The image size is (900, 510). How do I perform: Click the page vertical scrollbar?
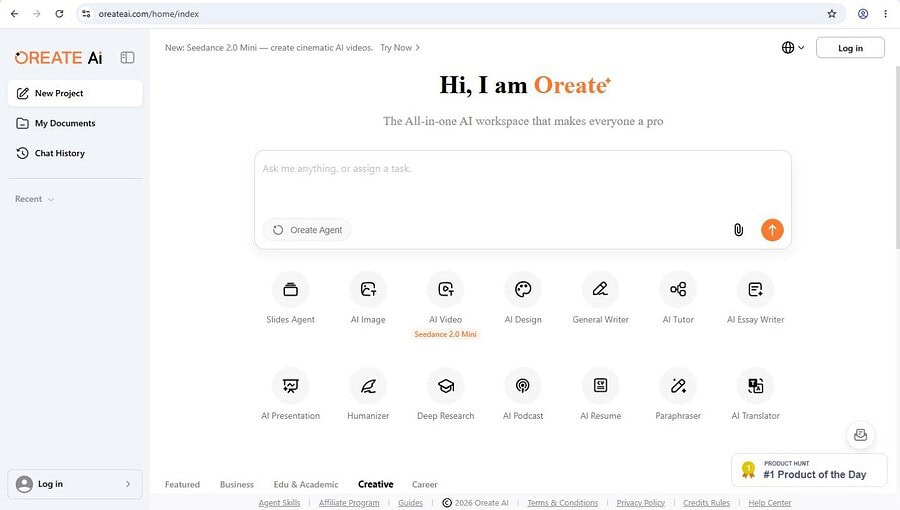click(x=897, y=157)
